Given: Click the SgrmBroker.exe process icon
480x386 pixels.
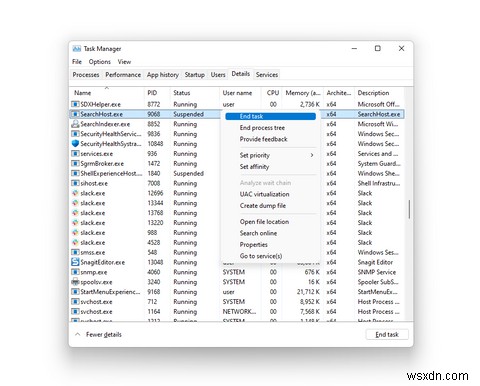Looking at the screenshot, I should (x=75, y=164).
